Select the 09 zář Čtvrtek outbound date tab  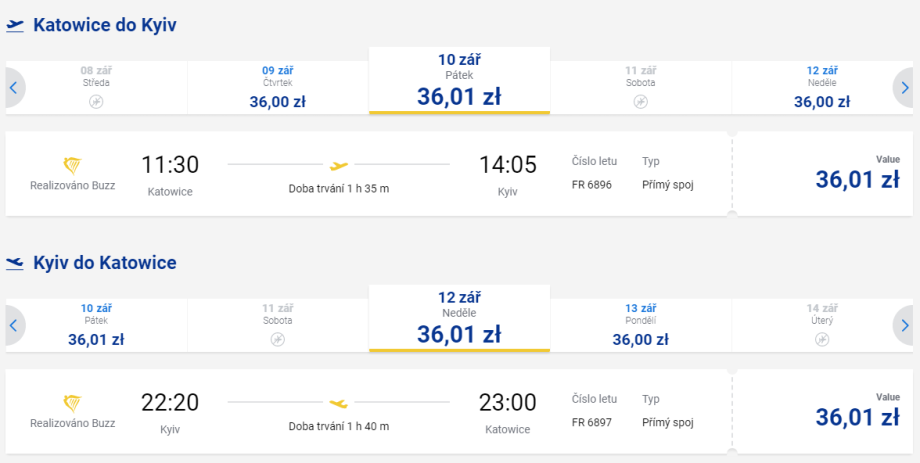(277, 88)
